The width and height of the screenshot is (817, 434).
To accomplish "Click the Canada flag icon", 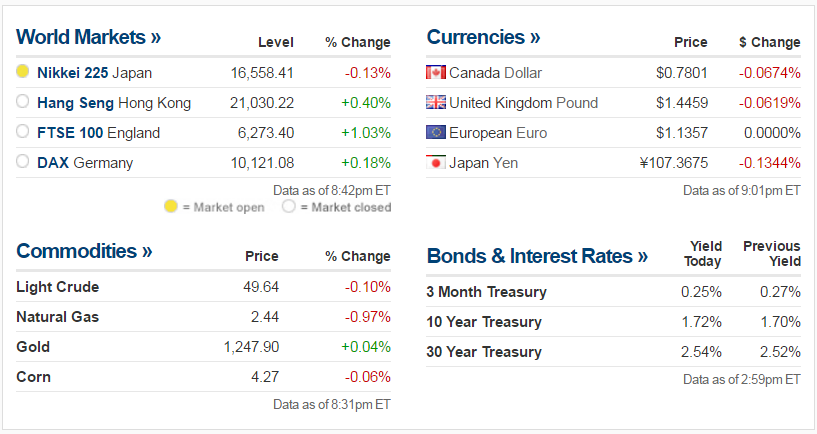I will 435,72.
